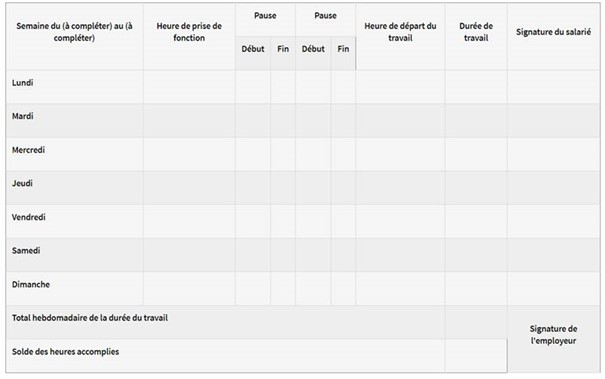Select the first Pause column header
The image size is (605, 379).
[x=265, y=16]
